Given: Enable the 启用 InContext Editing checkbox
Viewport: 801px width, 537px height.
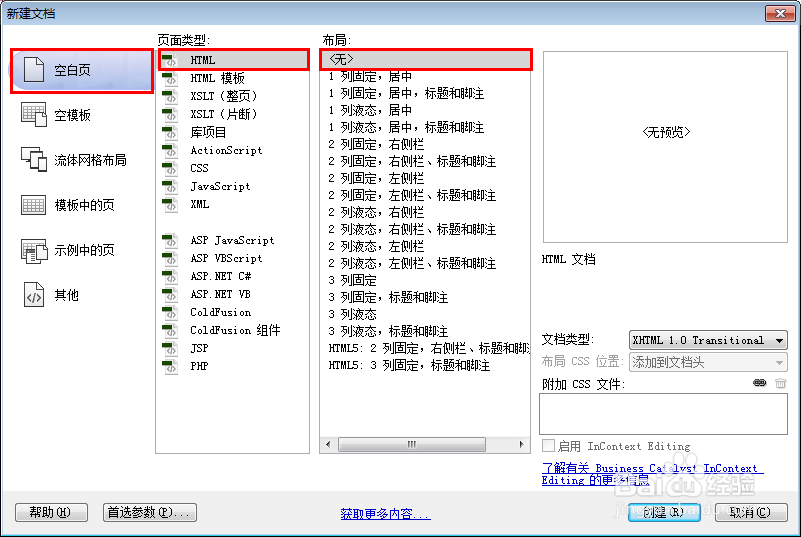Looking at the screenshot, I should [548, 446].
